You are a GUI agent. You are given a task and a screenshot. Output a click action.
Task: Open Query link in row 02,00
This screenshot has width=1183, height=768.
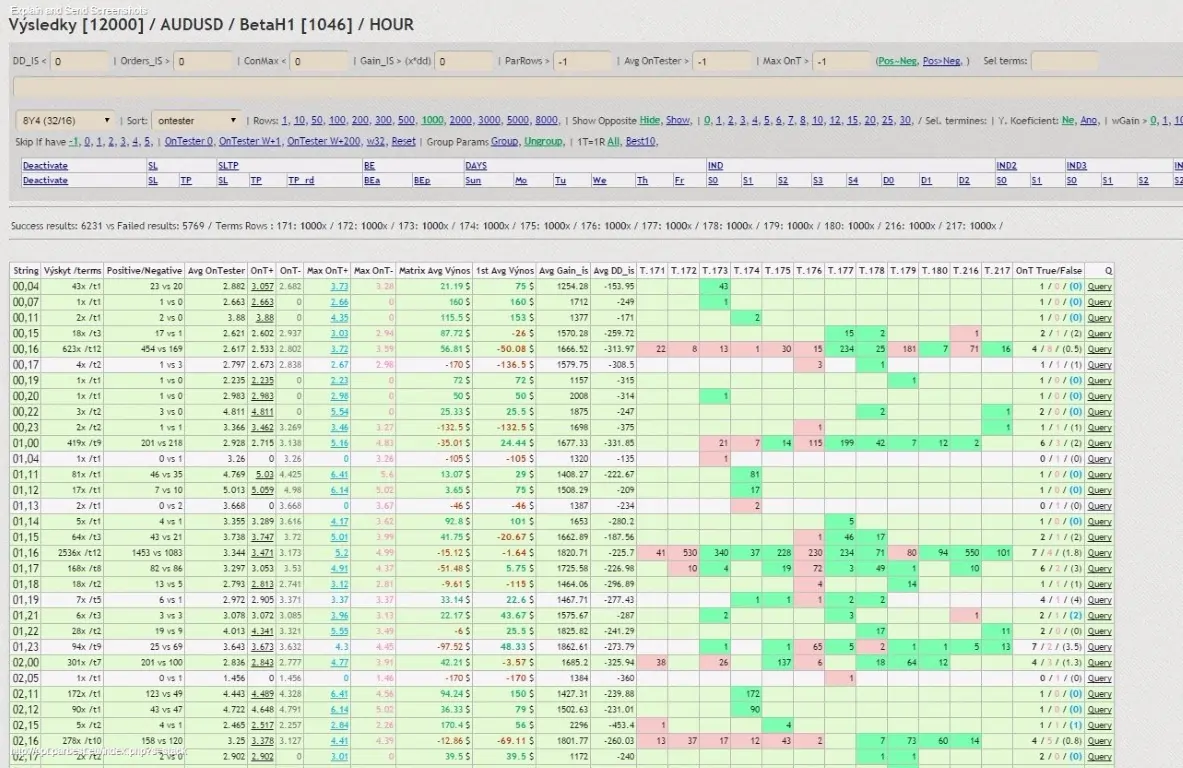(x=1099, y=662)
